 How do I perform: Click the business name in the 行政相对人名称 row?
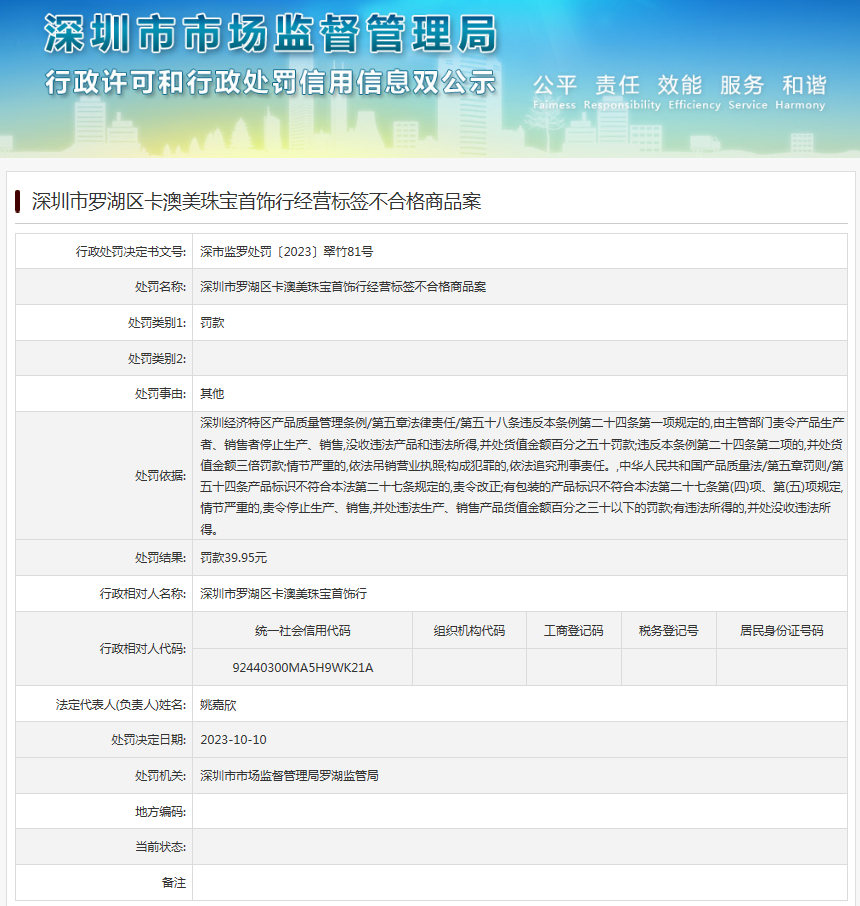(x=283, y=594)
